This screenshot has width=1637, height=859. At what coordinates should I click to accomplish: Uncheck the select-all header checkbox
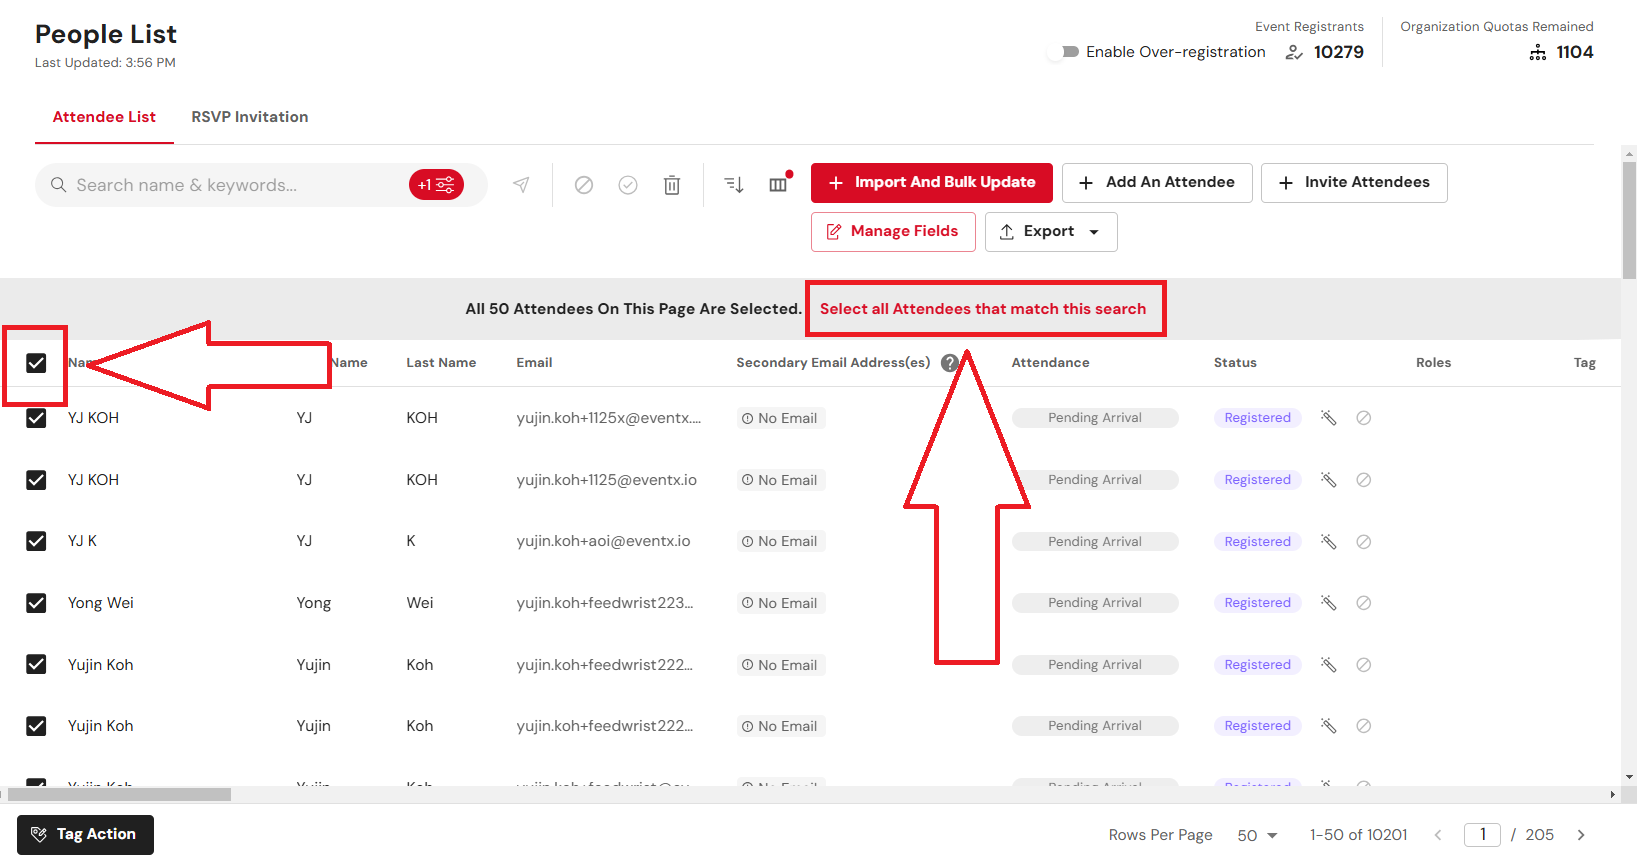pyautogui.click(x=36, y=363)
